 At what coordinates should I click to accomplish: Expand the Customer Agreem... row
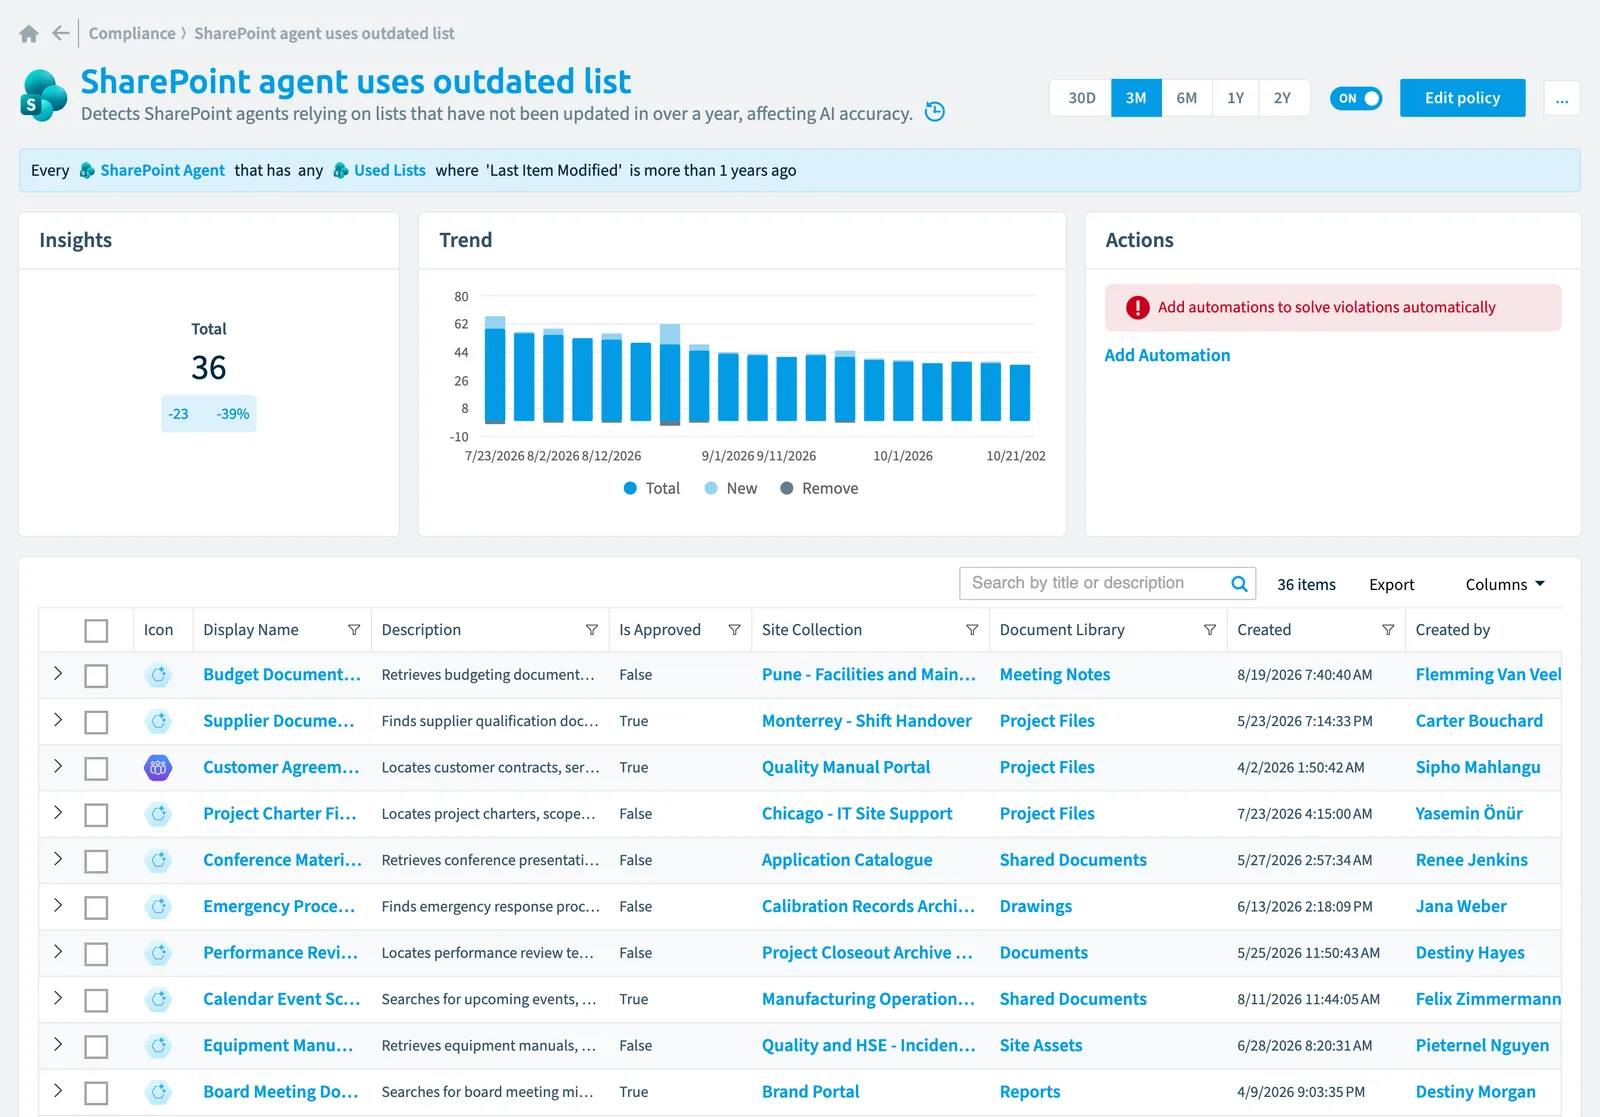coord(58,766)
